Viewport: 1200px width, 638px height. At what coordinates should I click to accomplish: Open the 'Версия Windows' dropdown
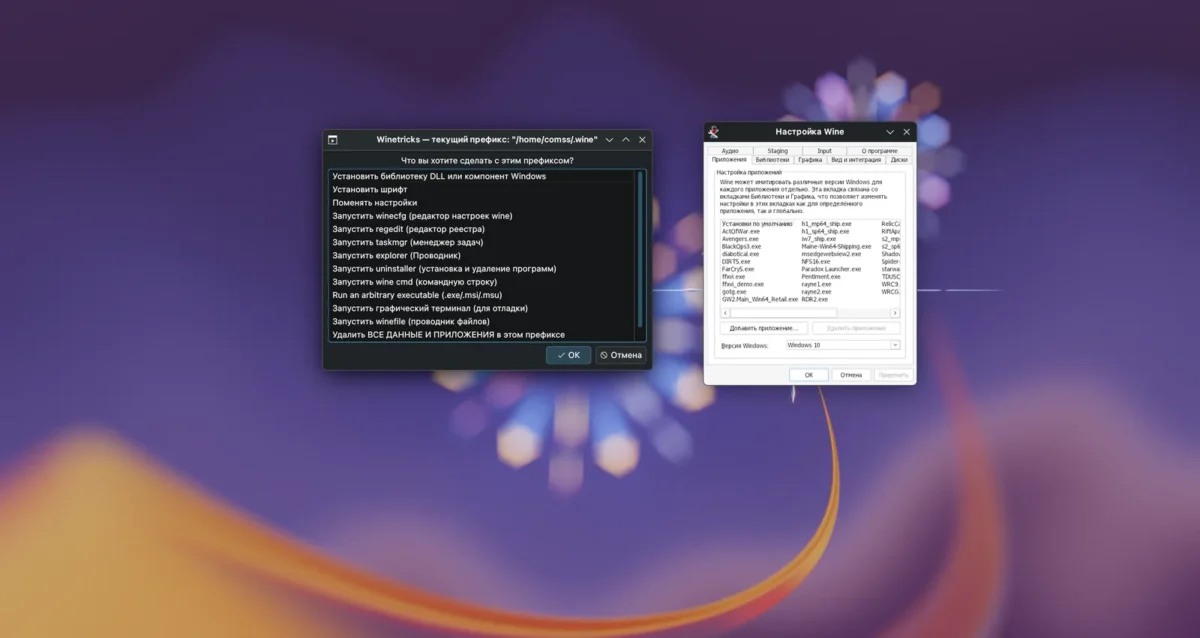pyautogui.click(x=843, y=345)
